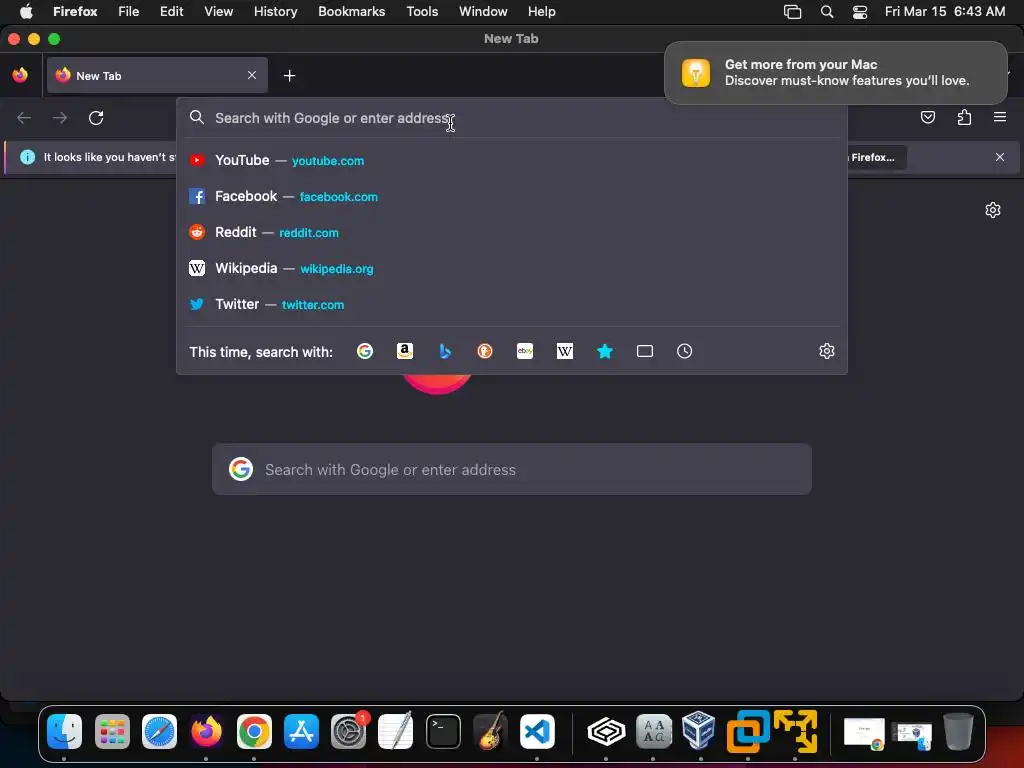Screen dimensions: 1024x768
Task: Search this time with DuckDuckGo icon
Action: coord(485,351)
